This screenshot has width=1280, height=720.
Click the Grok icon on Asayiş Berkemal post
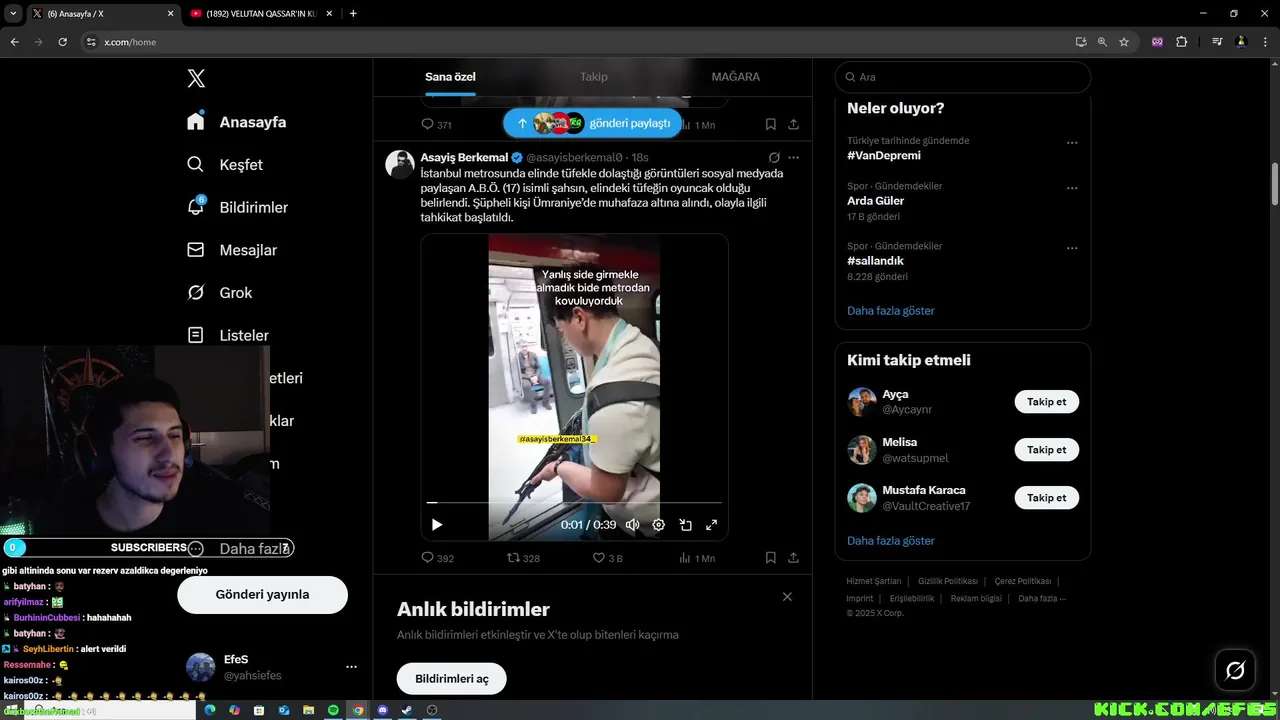click(774, 157)
